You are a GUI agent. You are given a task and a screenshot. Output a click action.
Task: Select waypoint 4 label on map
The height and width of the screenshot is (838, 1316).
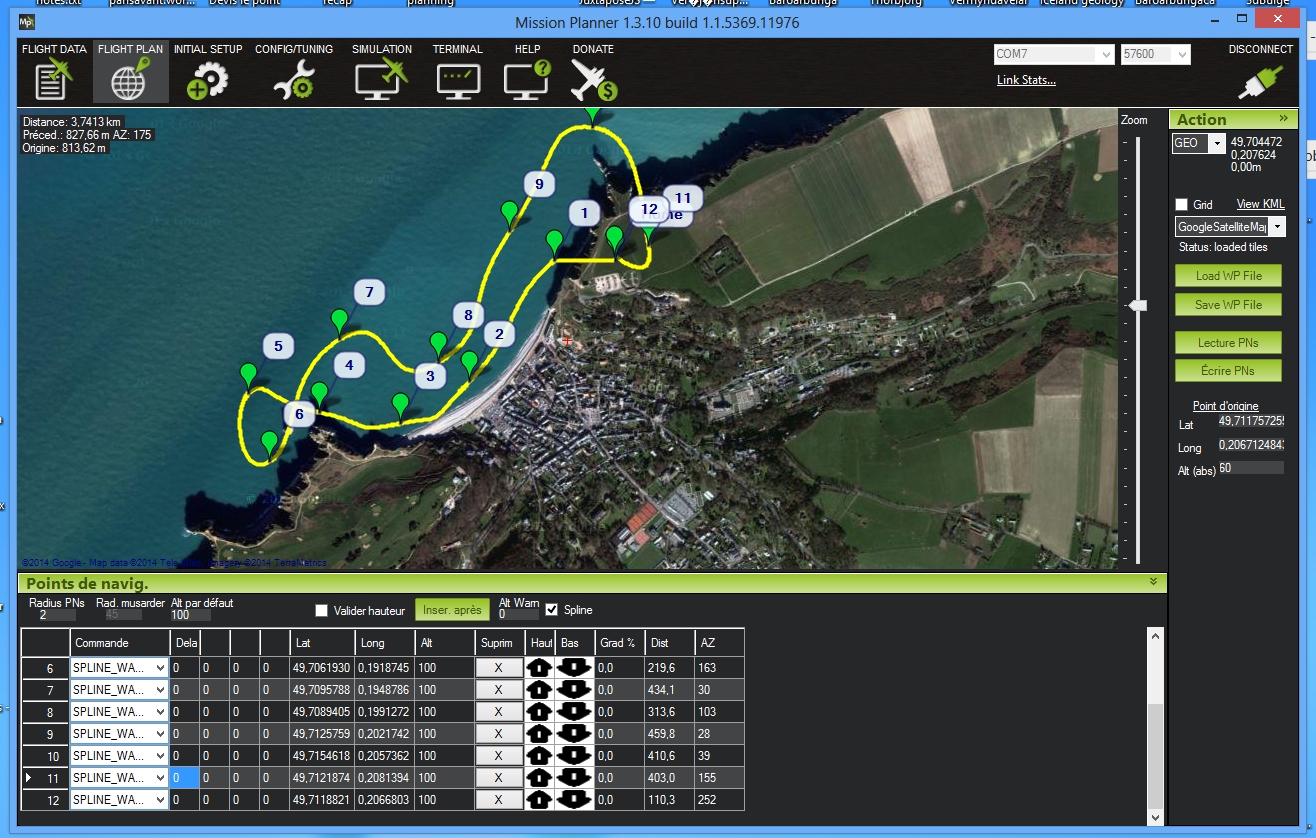(x=349, y=365)
